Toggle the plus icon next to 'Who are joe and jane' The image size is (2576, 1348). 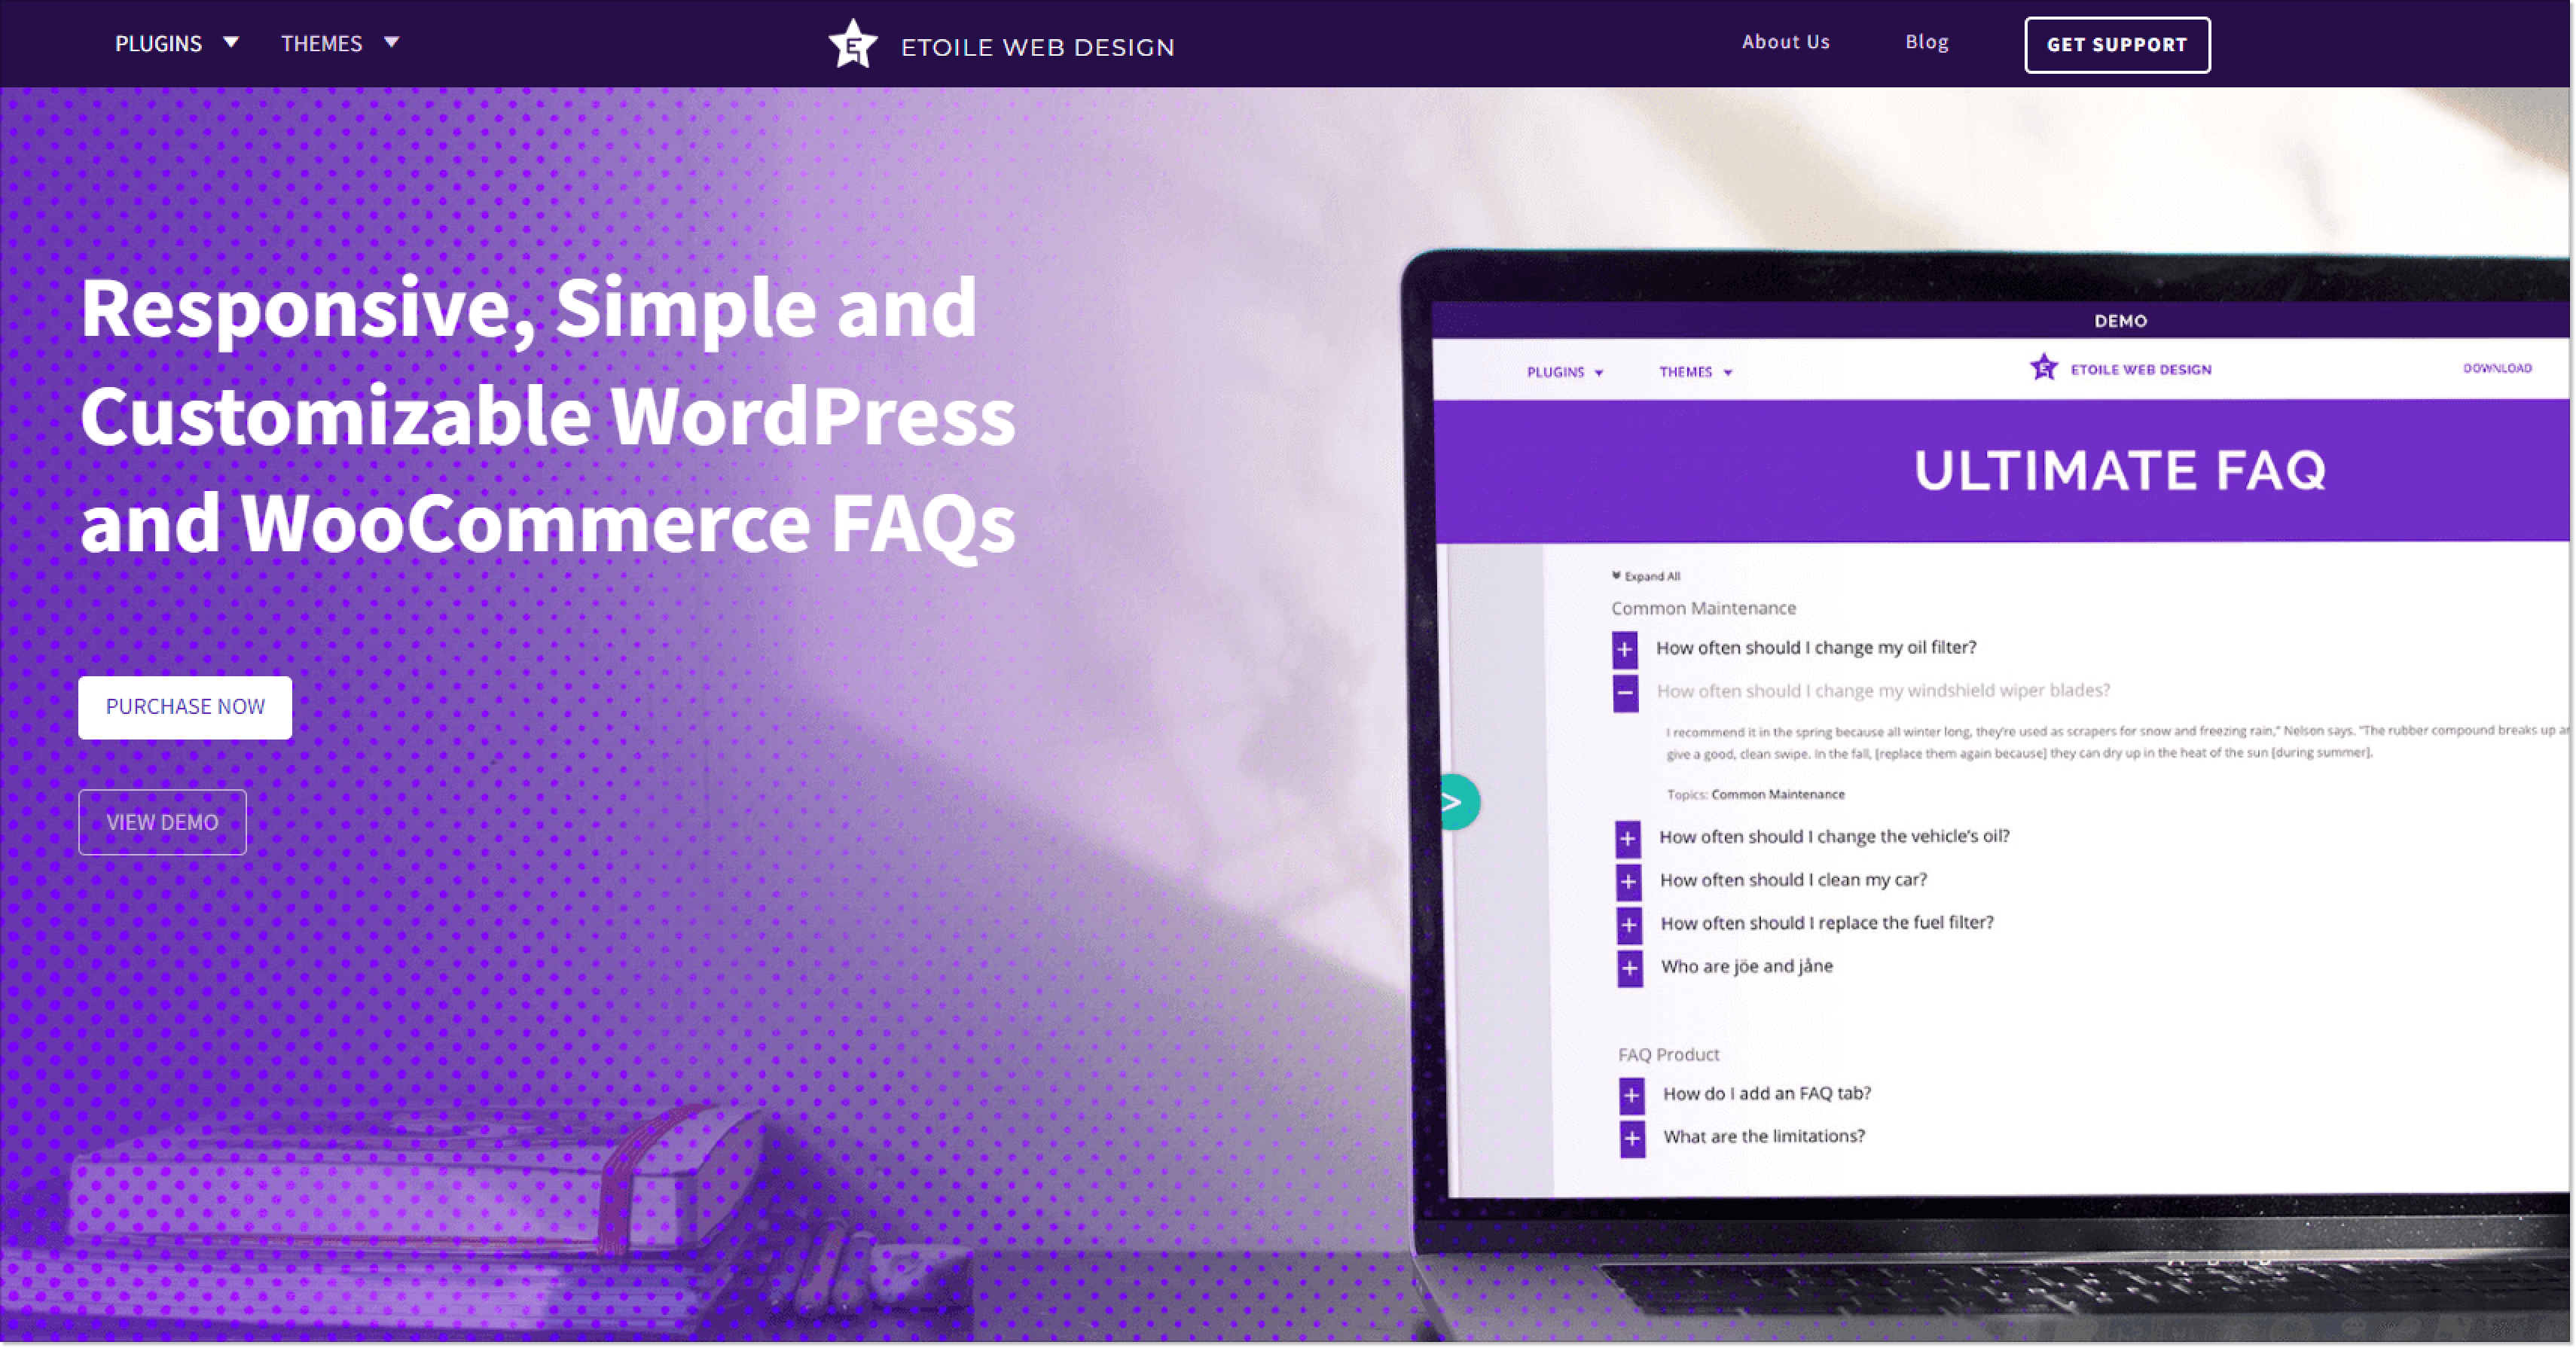[1627, 965]
